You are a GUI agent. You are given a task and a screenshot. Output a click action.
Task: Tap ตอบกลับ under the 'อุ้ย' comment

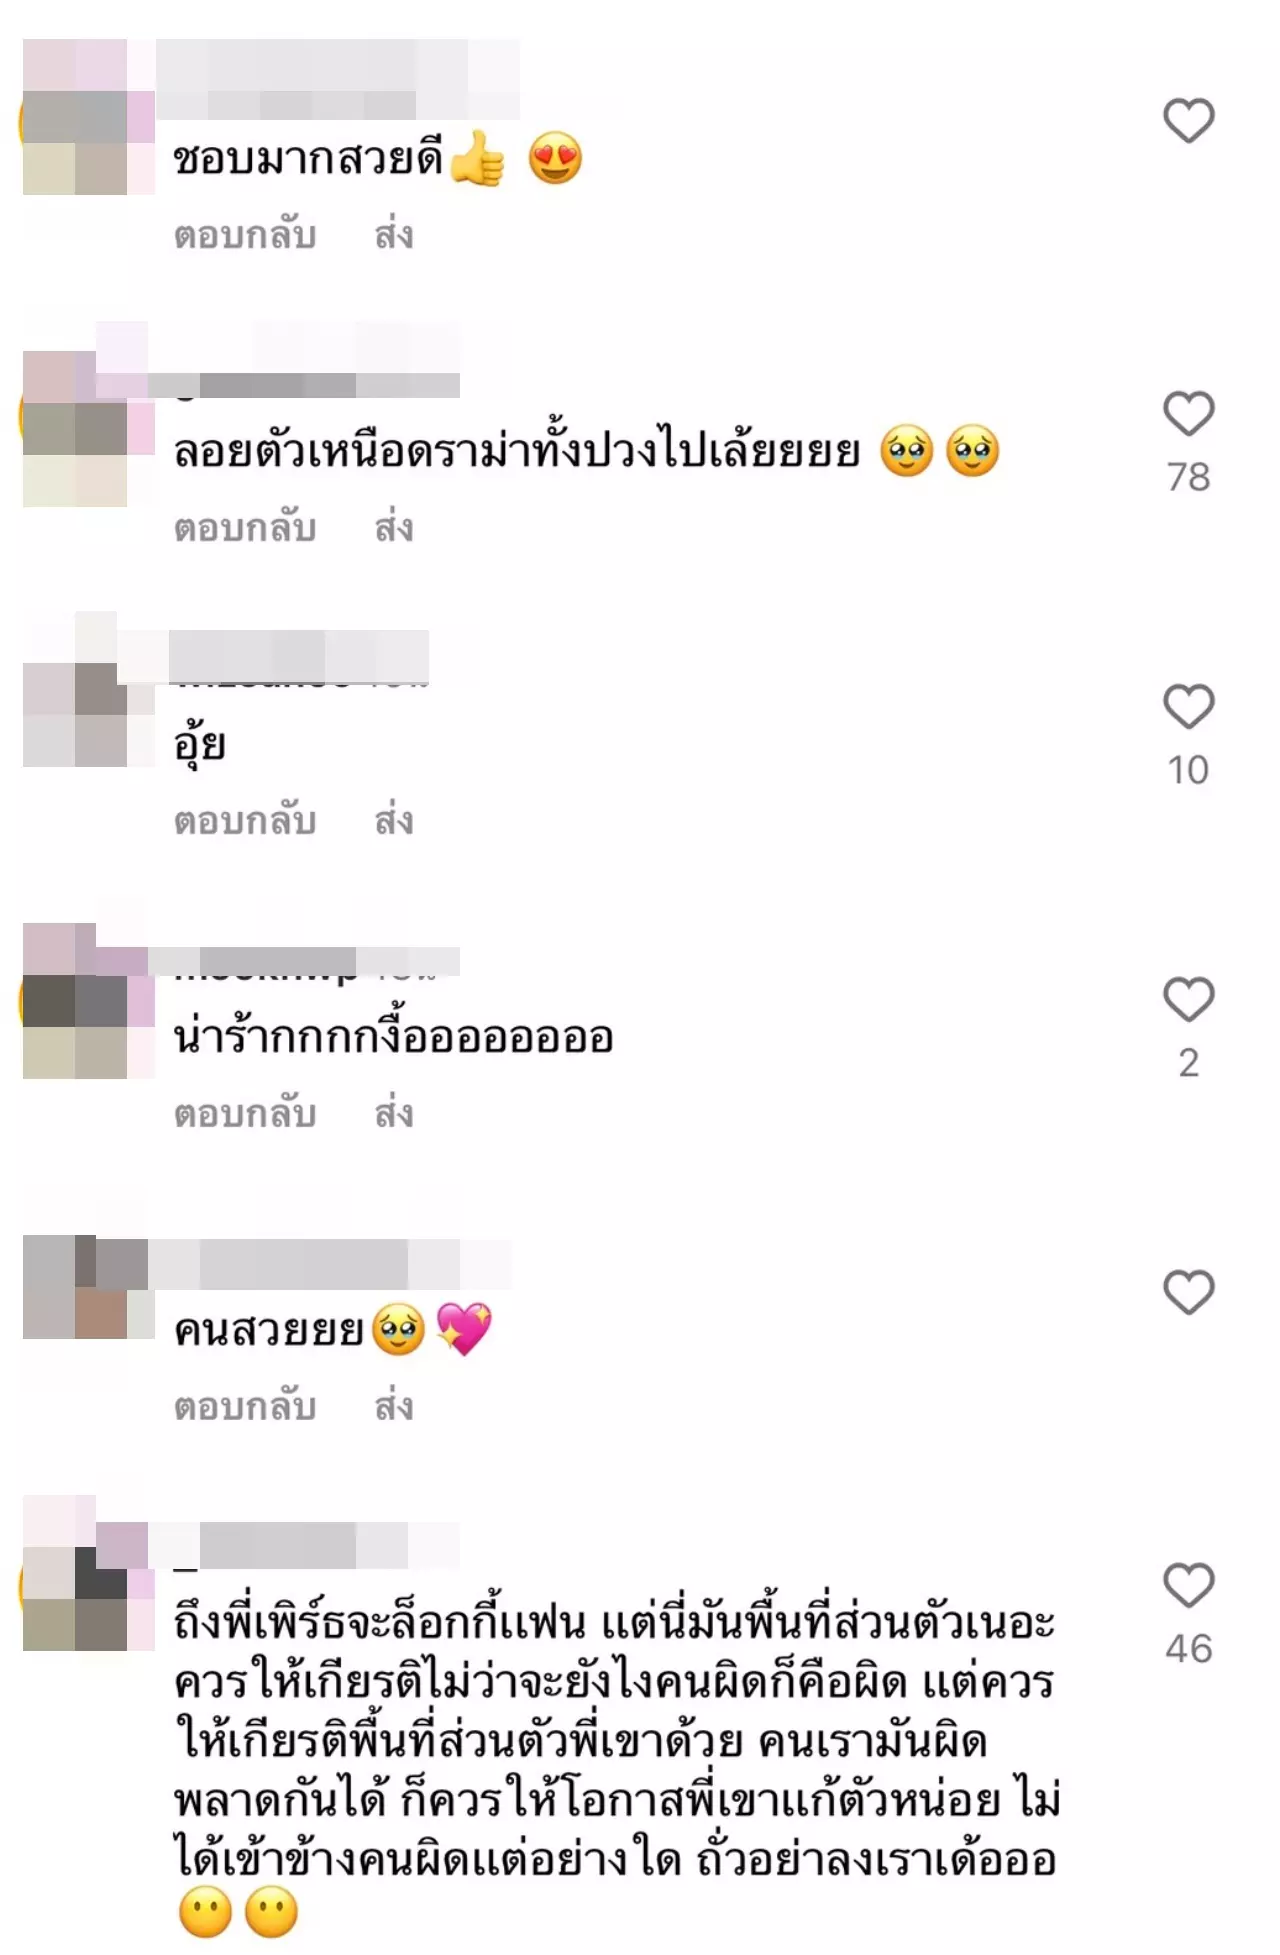(x=245, y=821)
